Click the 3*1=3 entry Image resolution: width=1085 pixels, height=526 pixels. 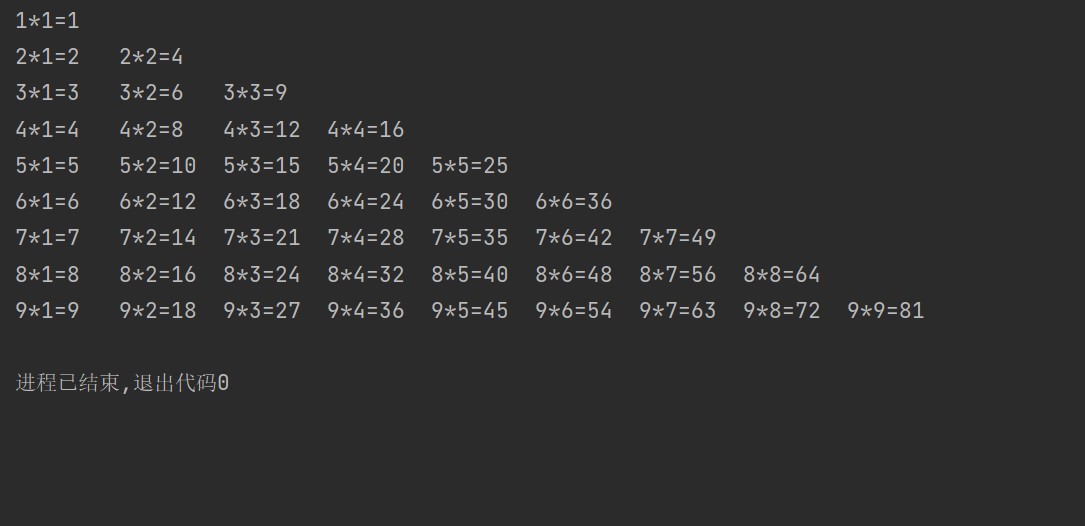[47, 93]
